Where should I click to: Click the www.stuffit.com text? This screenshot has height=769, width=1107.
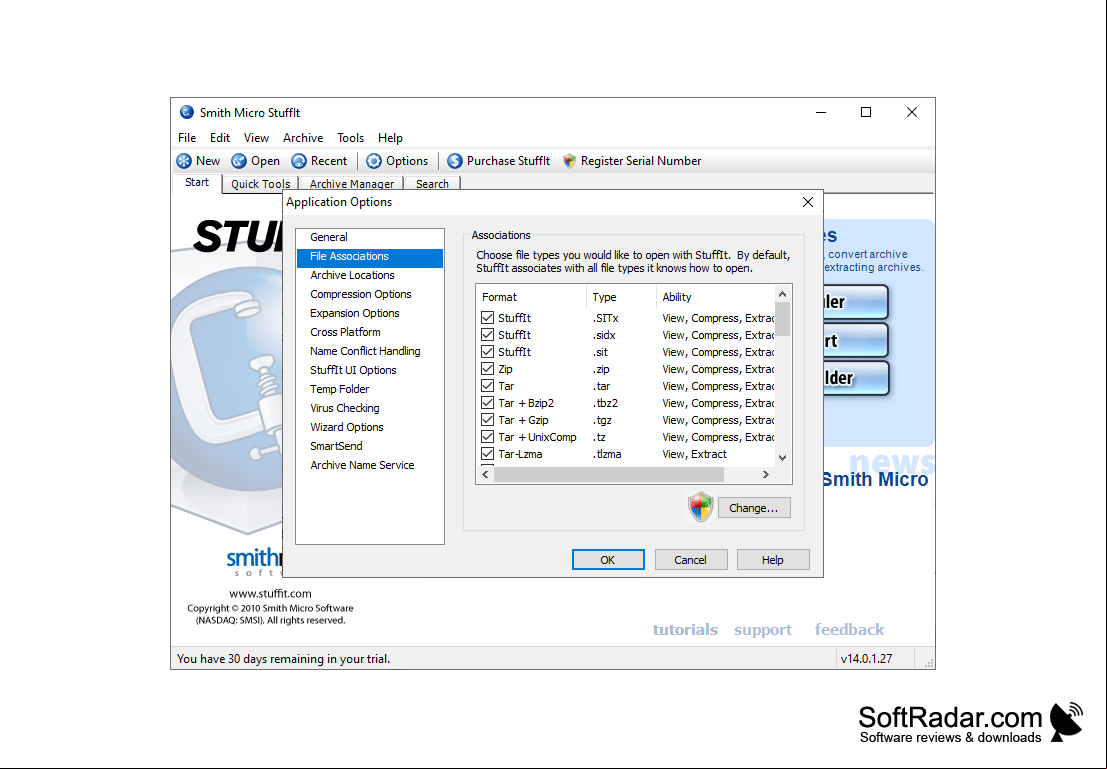click(270, 594)
